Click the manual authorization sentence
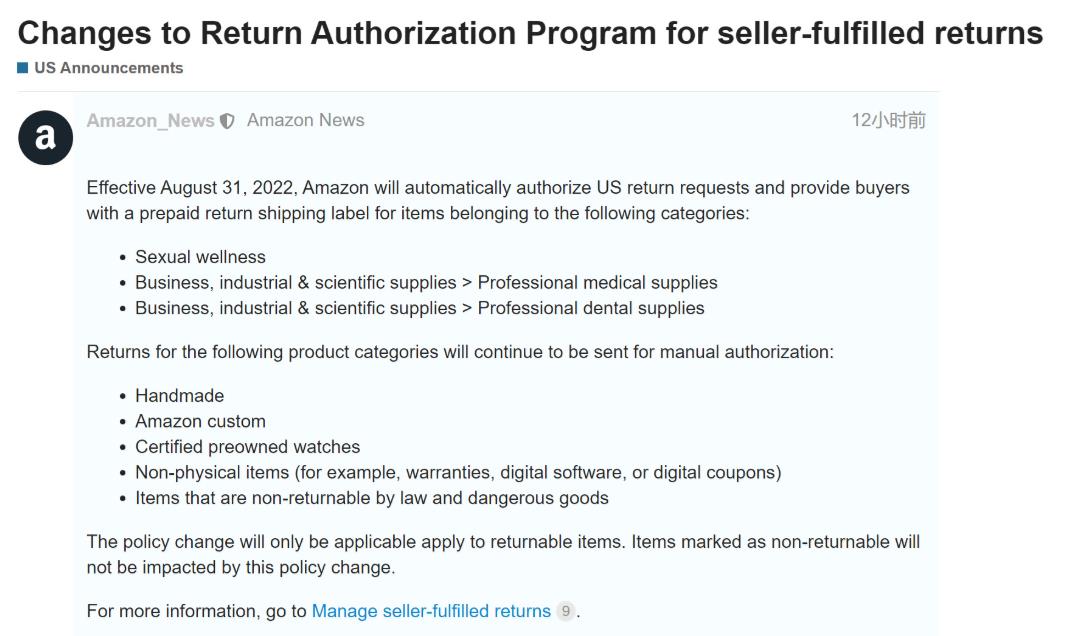 coord(460,352)
